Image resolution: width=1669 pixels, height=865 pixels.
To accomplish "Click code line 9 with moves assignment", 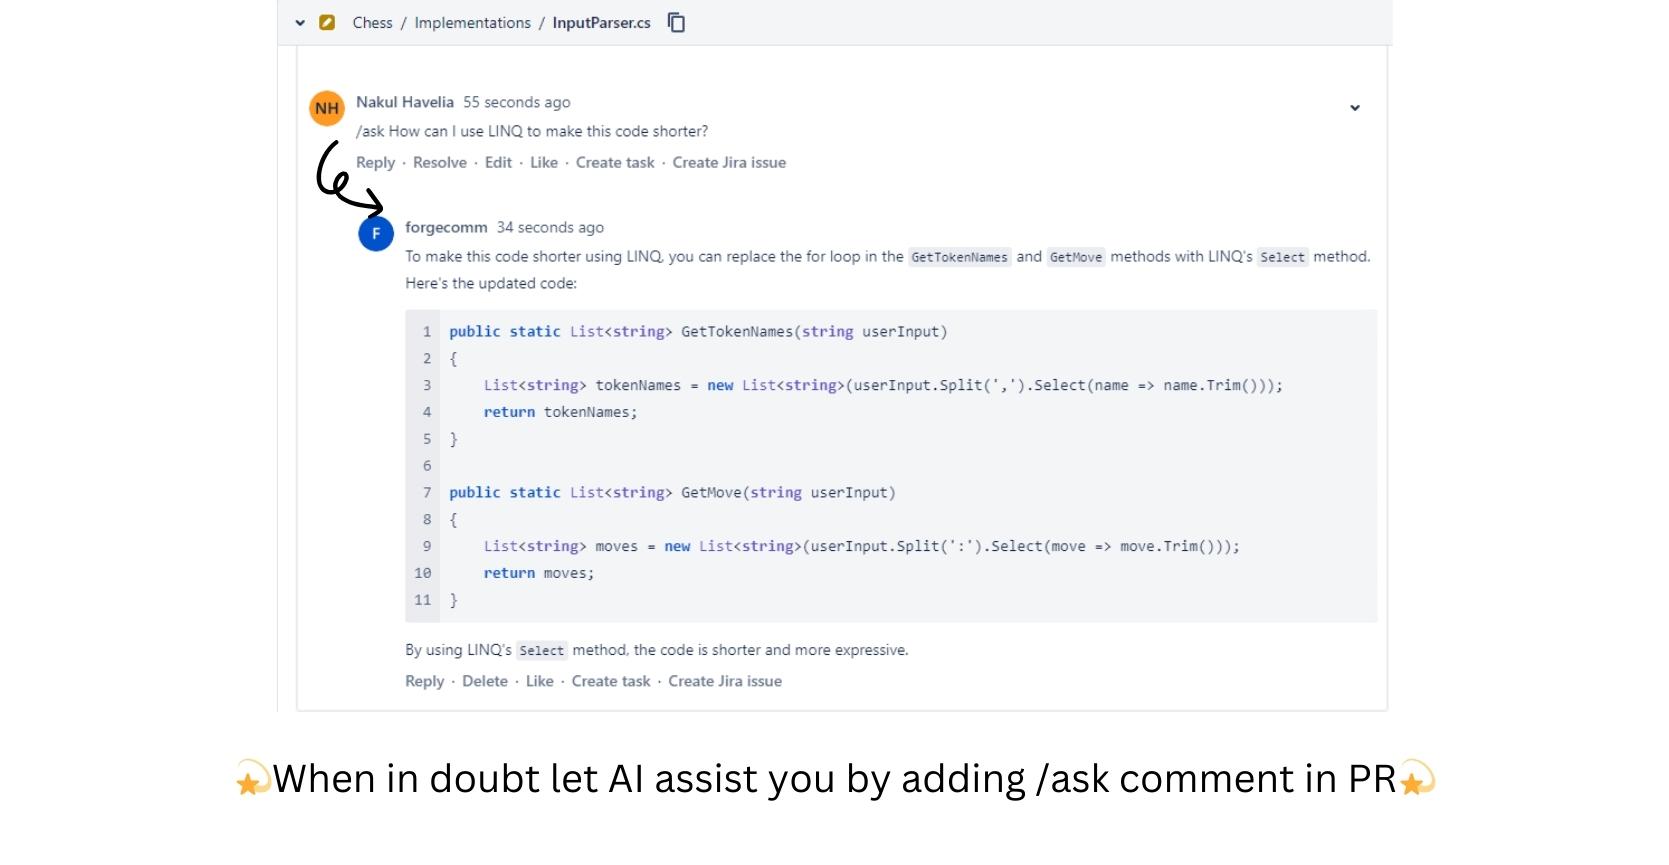I will [x=862, y=546].
